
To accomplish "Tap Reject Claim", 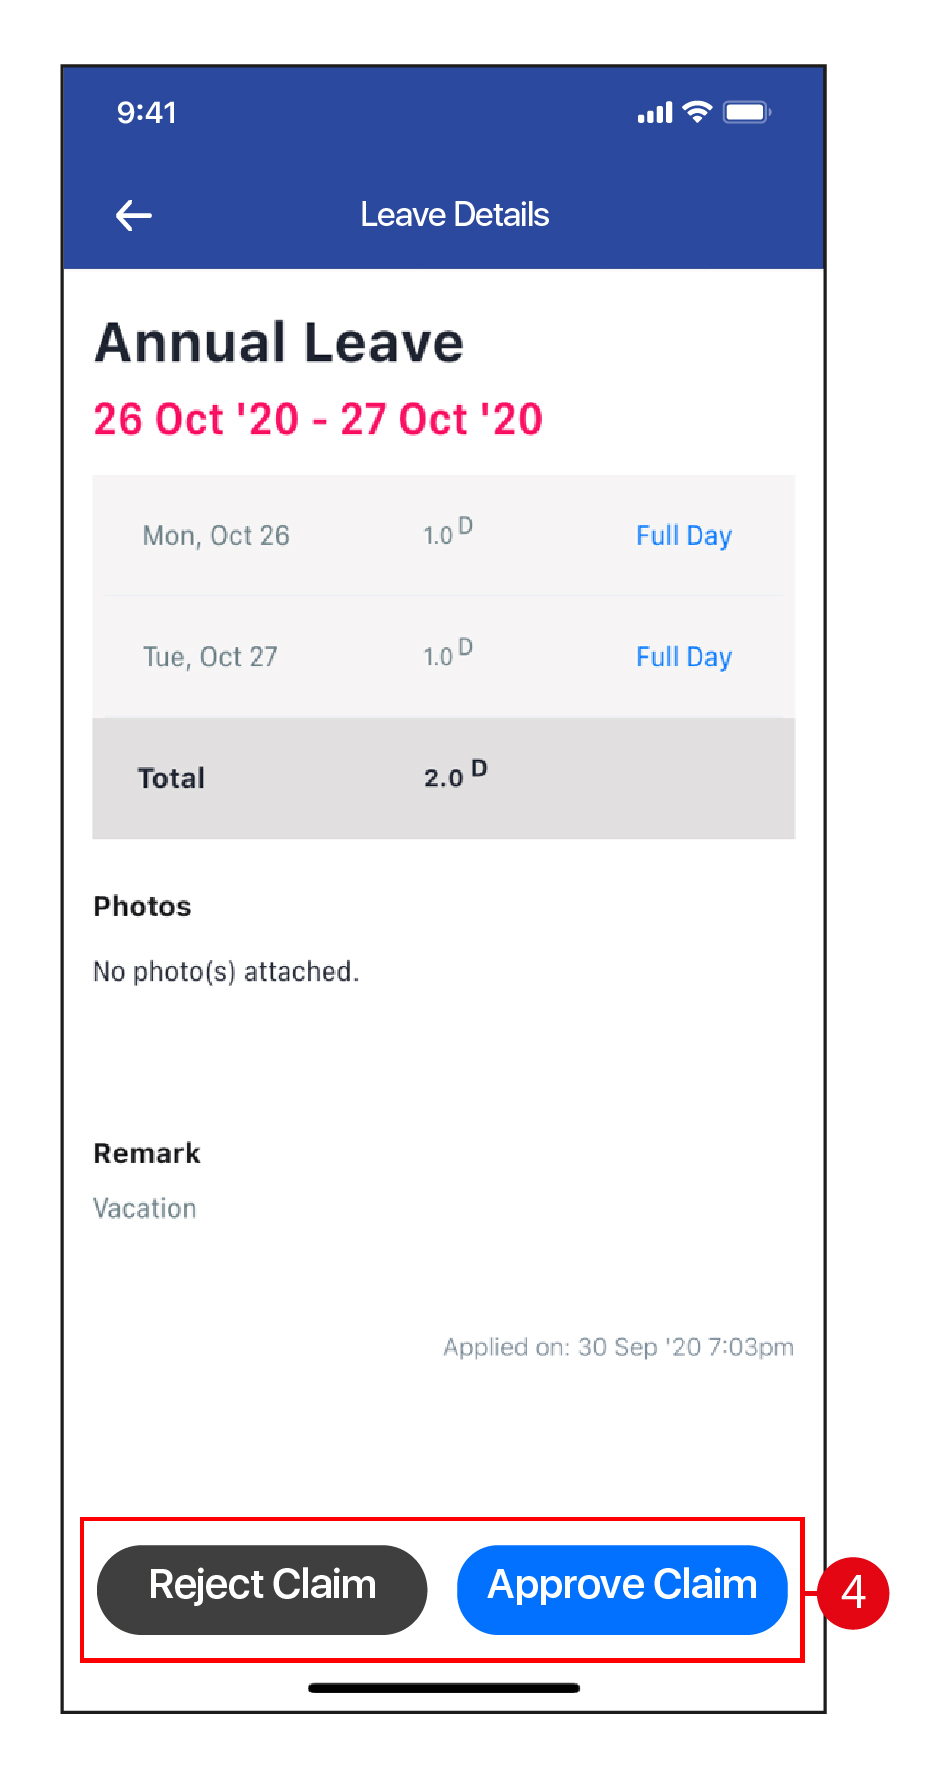I will 261,1589.
